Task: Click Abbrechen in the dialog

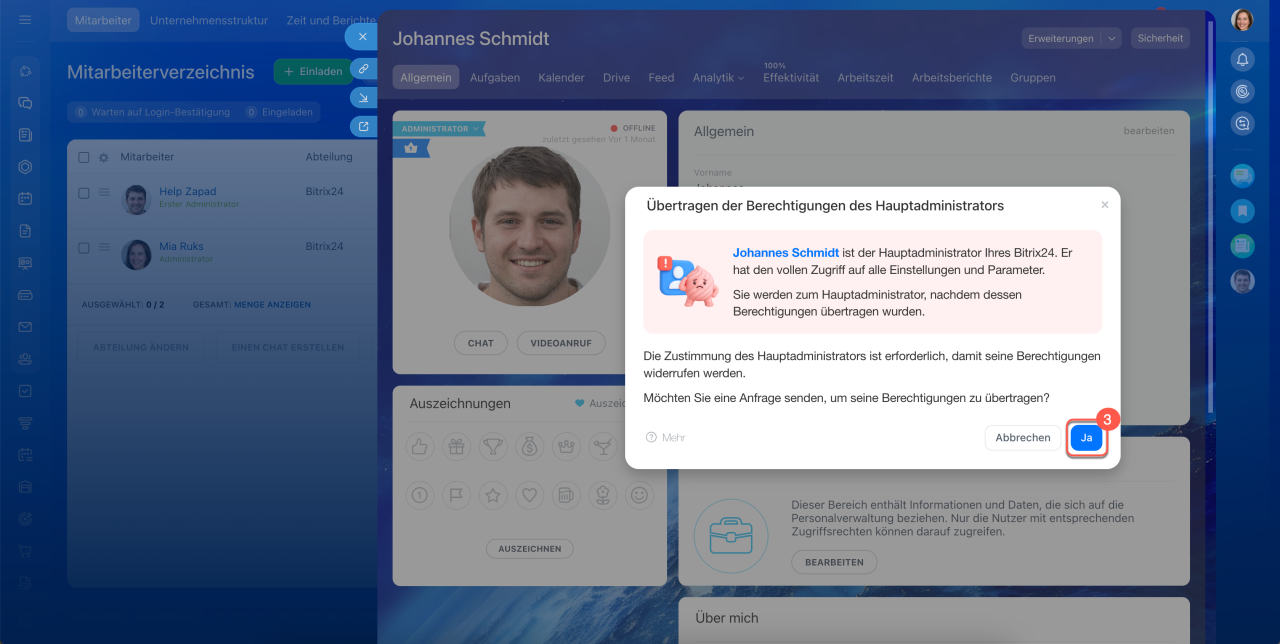Action: click(1023, 438)
